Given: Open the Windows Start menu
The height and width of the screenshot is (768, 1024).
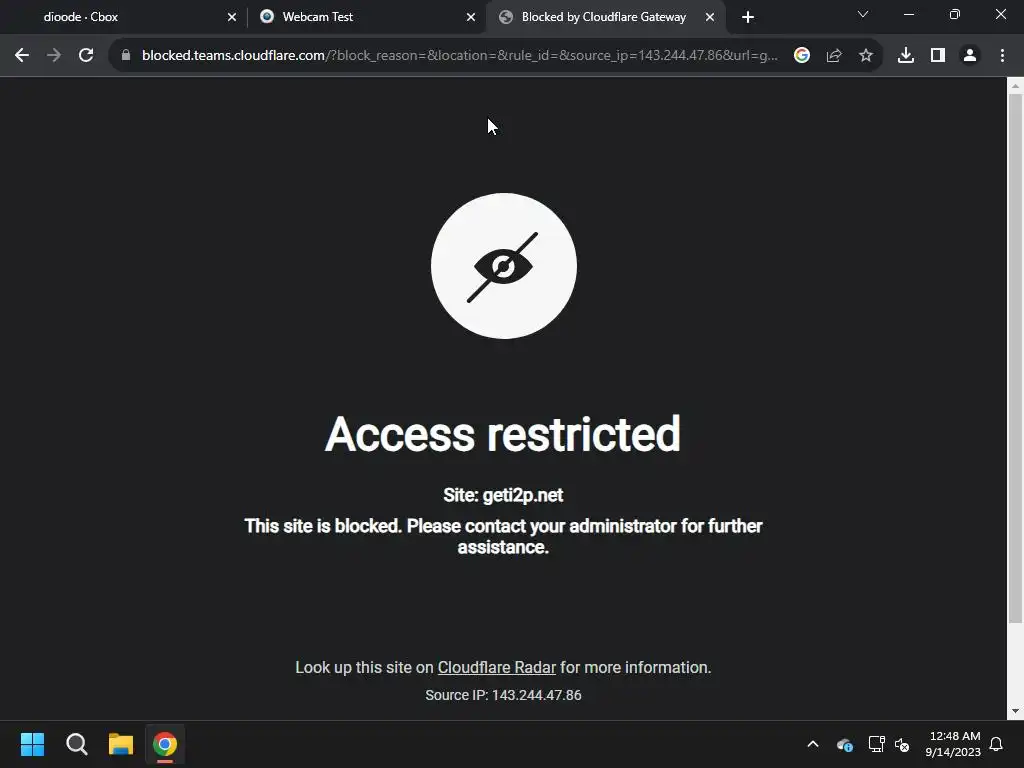Looking at the screenshot, I should pos(32,744).
